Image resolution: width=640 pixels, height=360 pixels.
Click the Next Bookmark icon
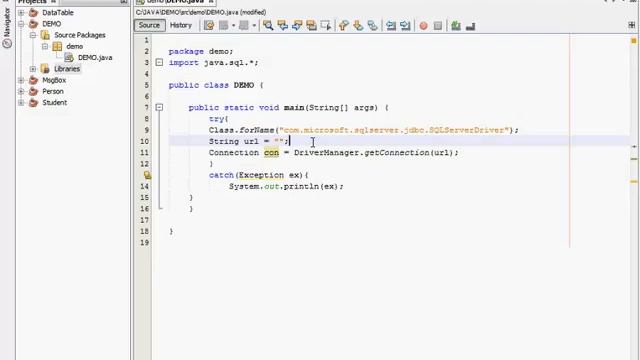pyautogui.click(x=358, y=26)
